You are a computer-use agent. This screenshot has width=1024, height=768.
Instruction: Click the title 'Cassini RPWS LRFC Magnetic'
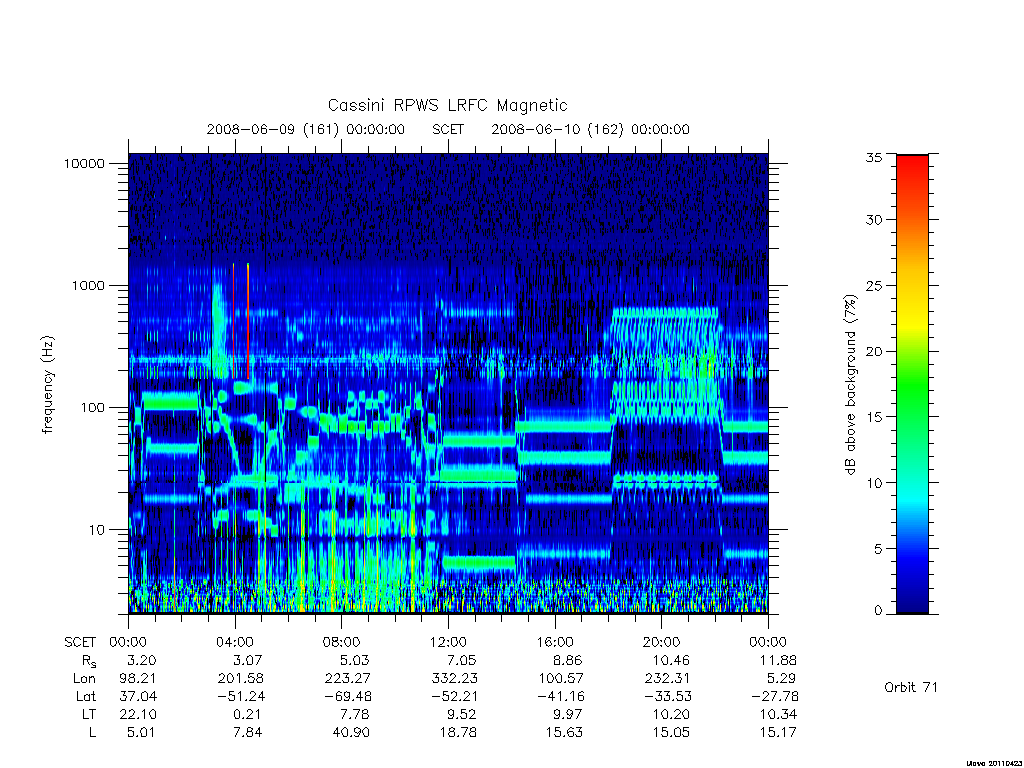click(447, 105)
